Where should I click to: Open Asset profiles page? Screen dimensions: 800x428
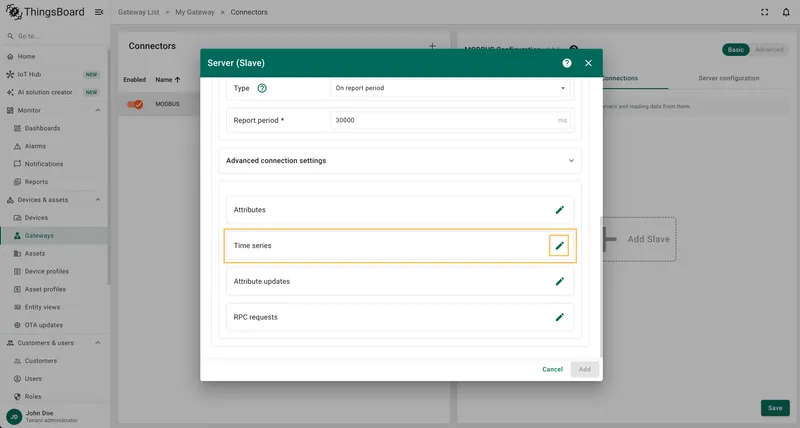pyautogui.click(x=54, y=289)
